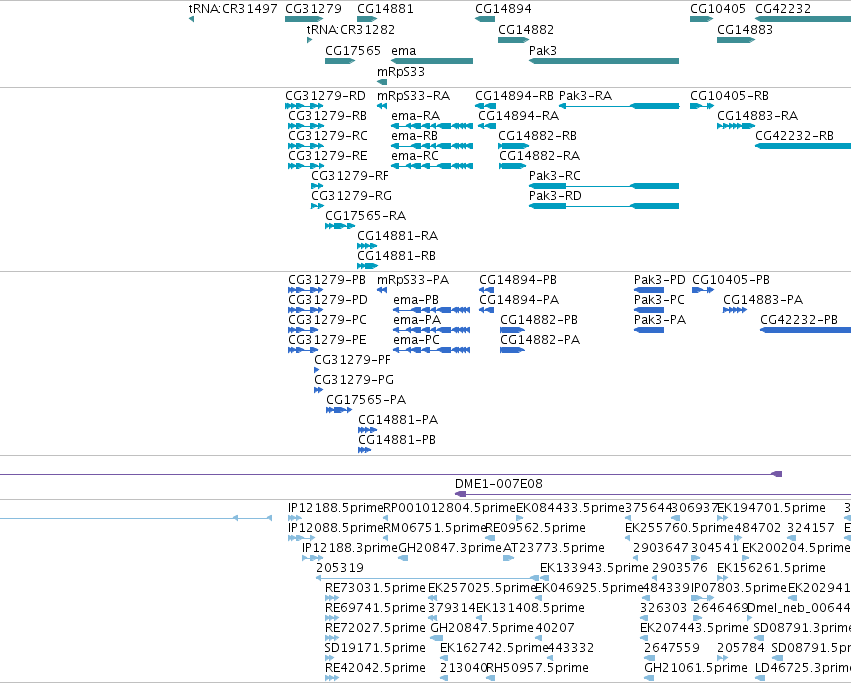Click the CG14882-PA protein label
The height and width of the screenshot is (683, 851).
click(x=540, y=340)
